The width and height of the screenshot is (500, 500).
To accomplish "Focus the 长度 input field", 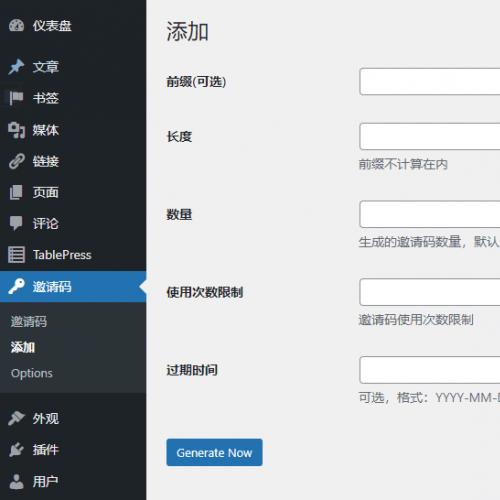I will point(430,136).
